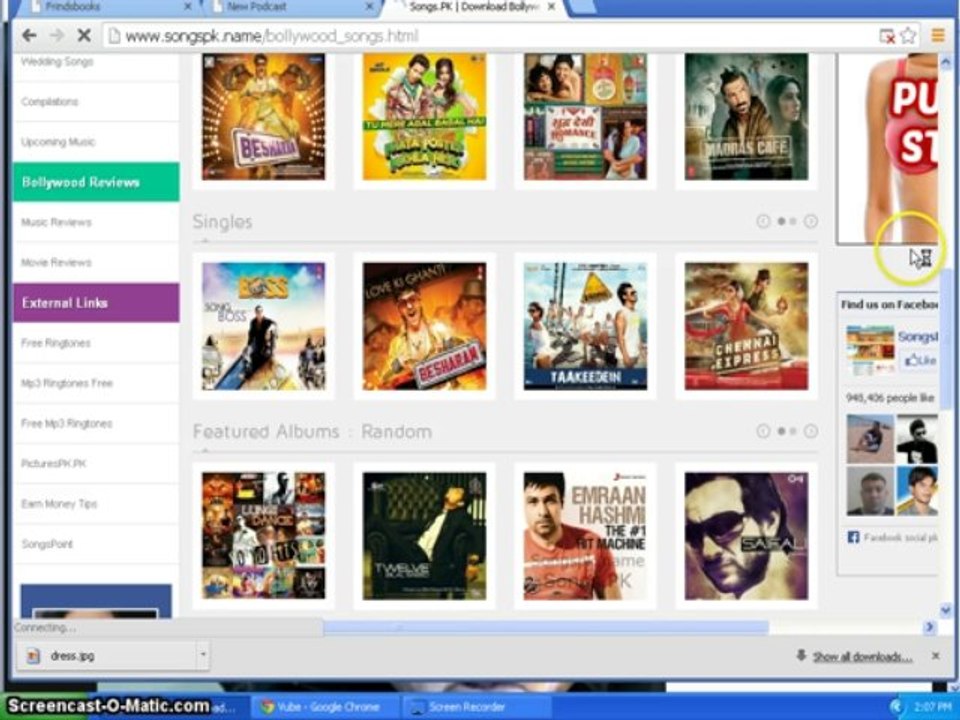Bookmark this page with the star icon

[x=908, y=36]
